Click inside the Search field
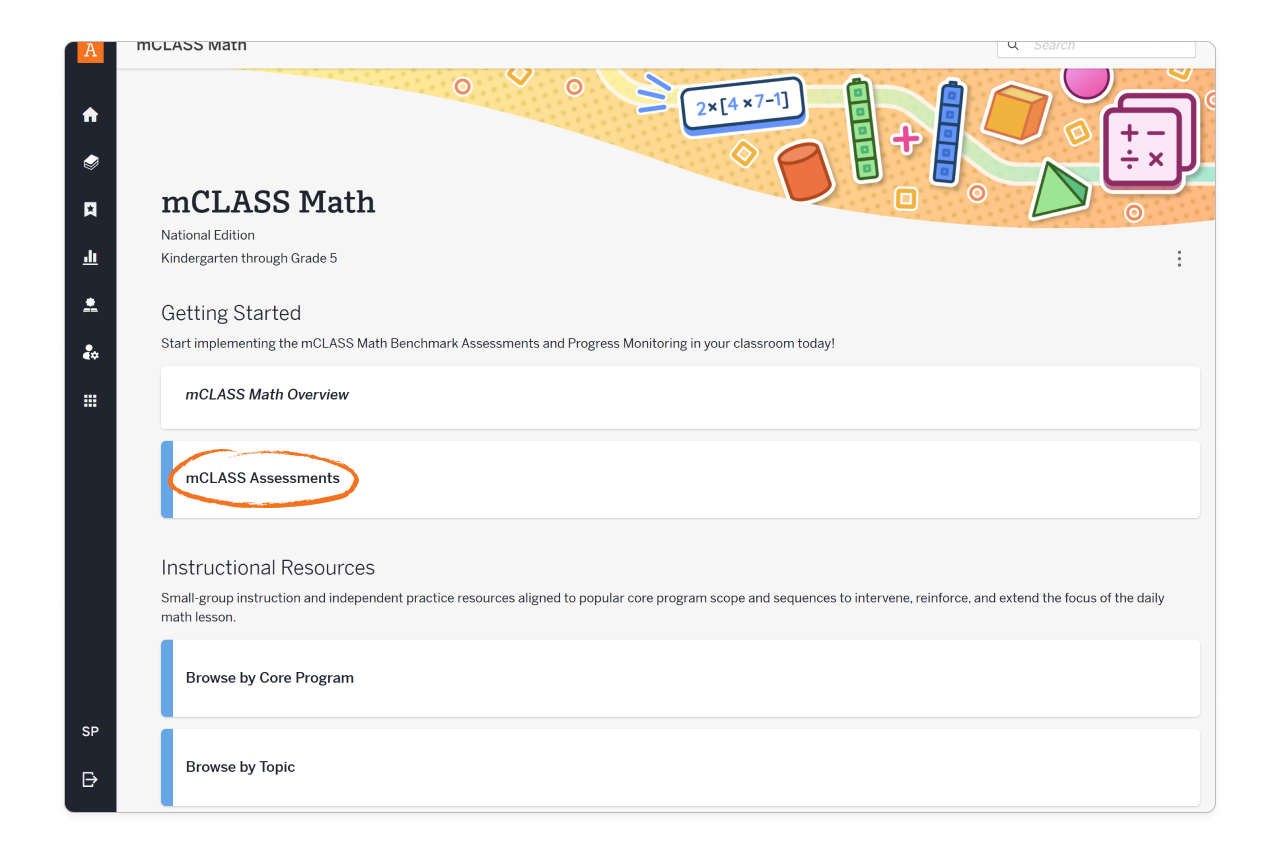Viewport: 1280px width, 853px height. (x=1100, y=45)
